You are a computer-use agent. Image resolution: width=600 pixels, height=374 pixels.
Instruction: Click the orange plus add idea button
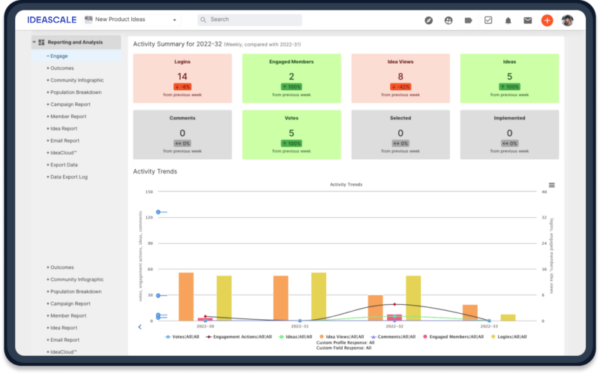(547, 20)
